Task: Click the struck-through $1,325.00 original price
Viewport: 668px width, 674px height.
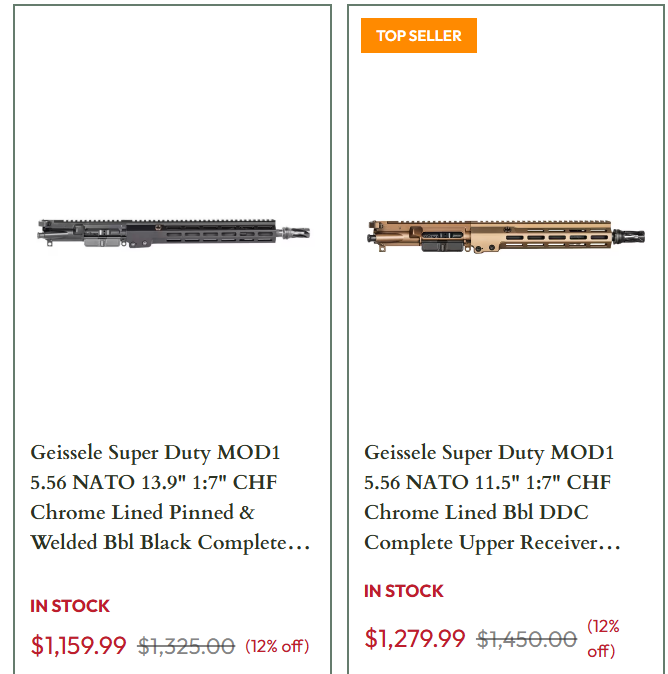Action: click(x=186, y=646)
